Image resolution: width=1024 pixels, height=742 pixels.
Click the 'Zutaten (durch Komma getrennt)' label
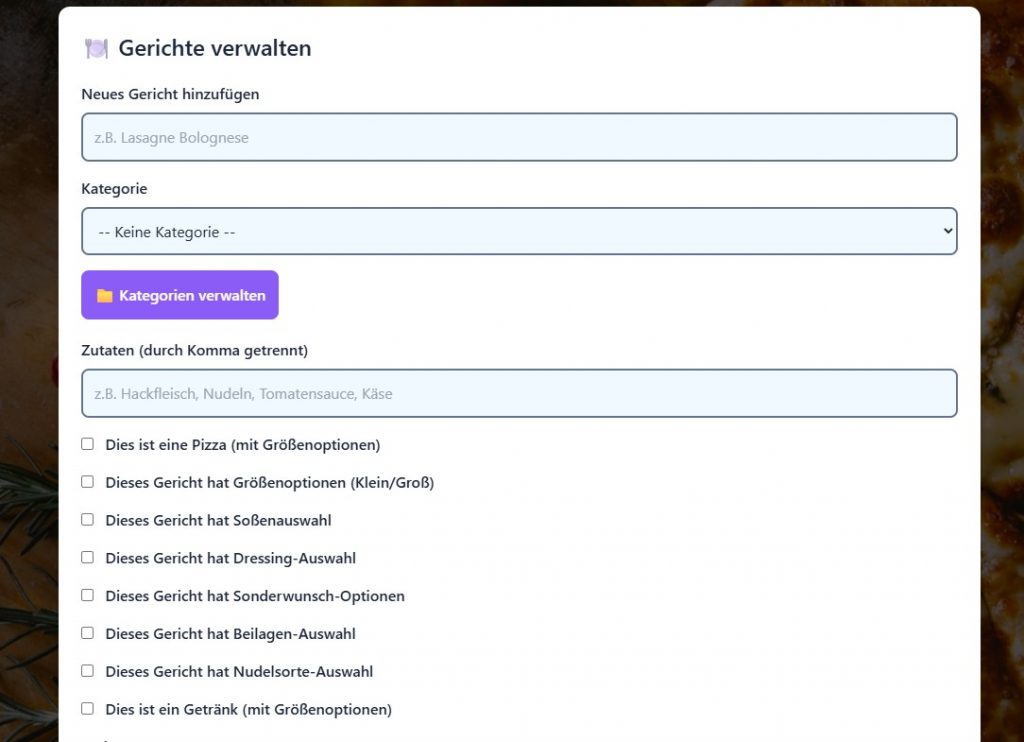click(194, 350)
